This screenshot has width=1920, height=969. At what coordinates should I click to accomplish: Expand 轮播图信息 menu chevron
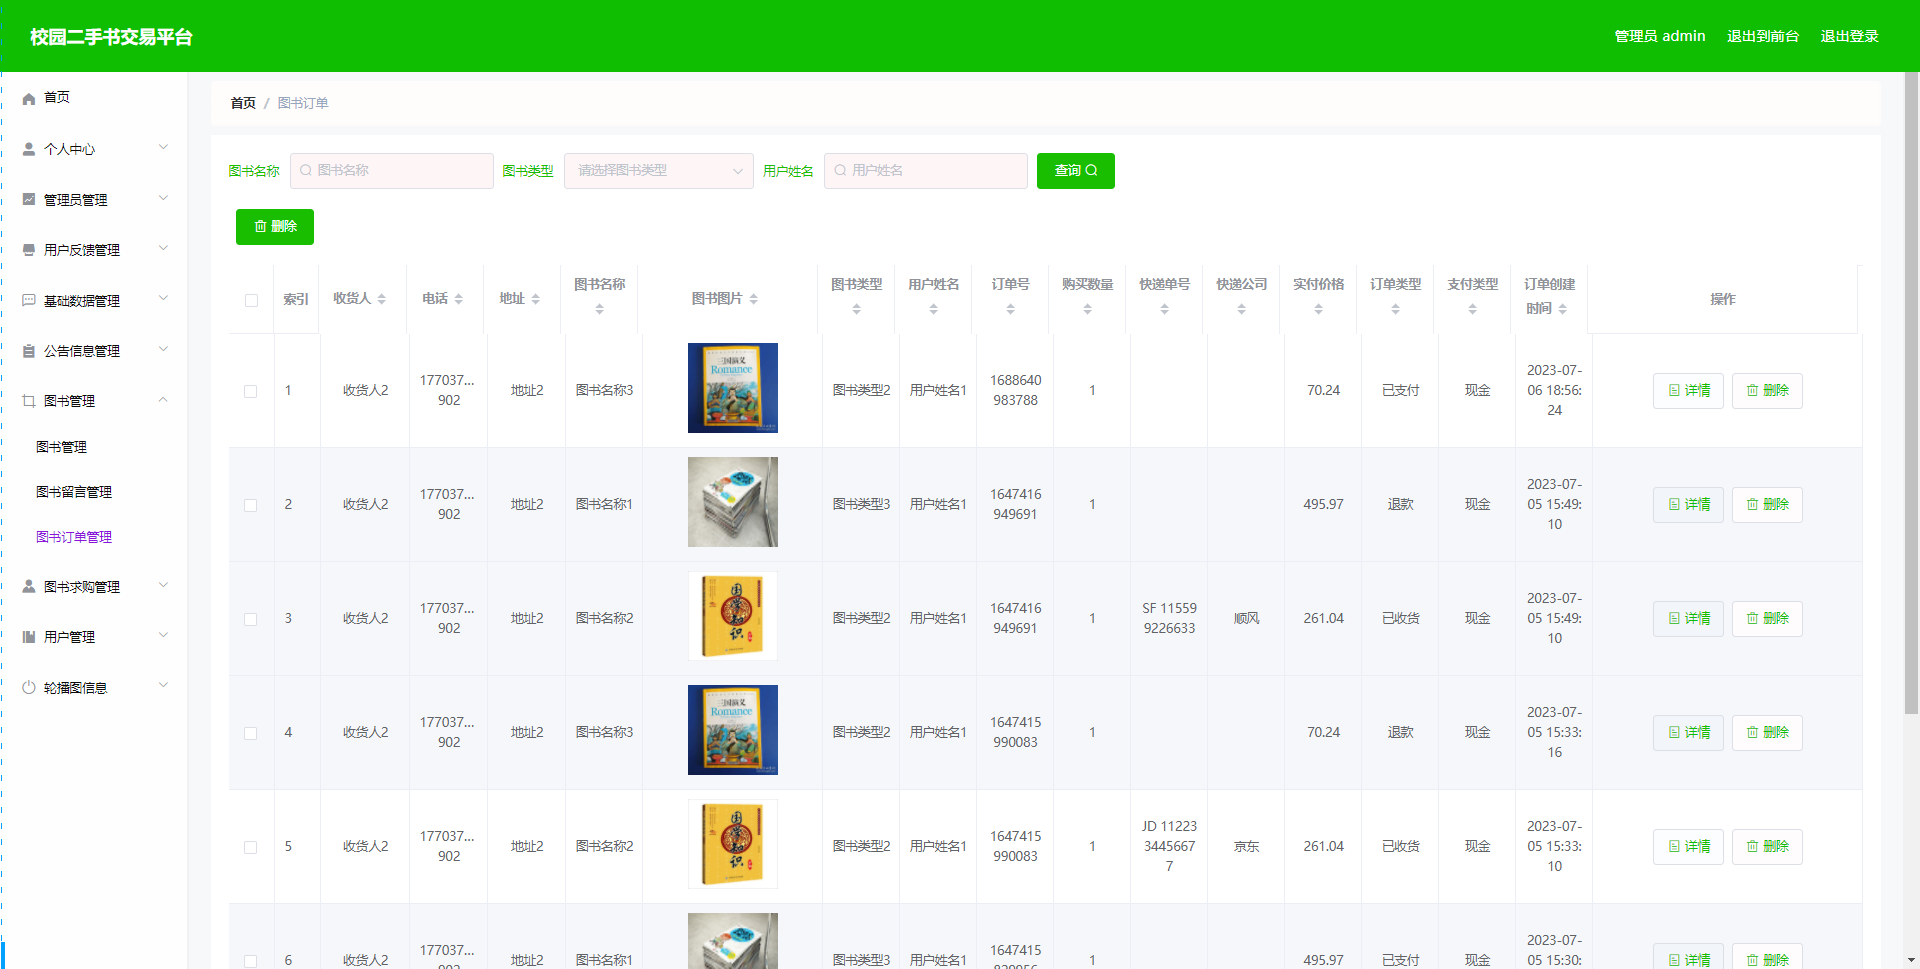(x=164, y=686)
